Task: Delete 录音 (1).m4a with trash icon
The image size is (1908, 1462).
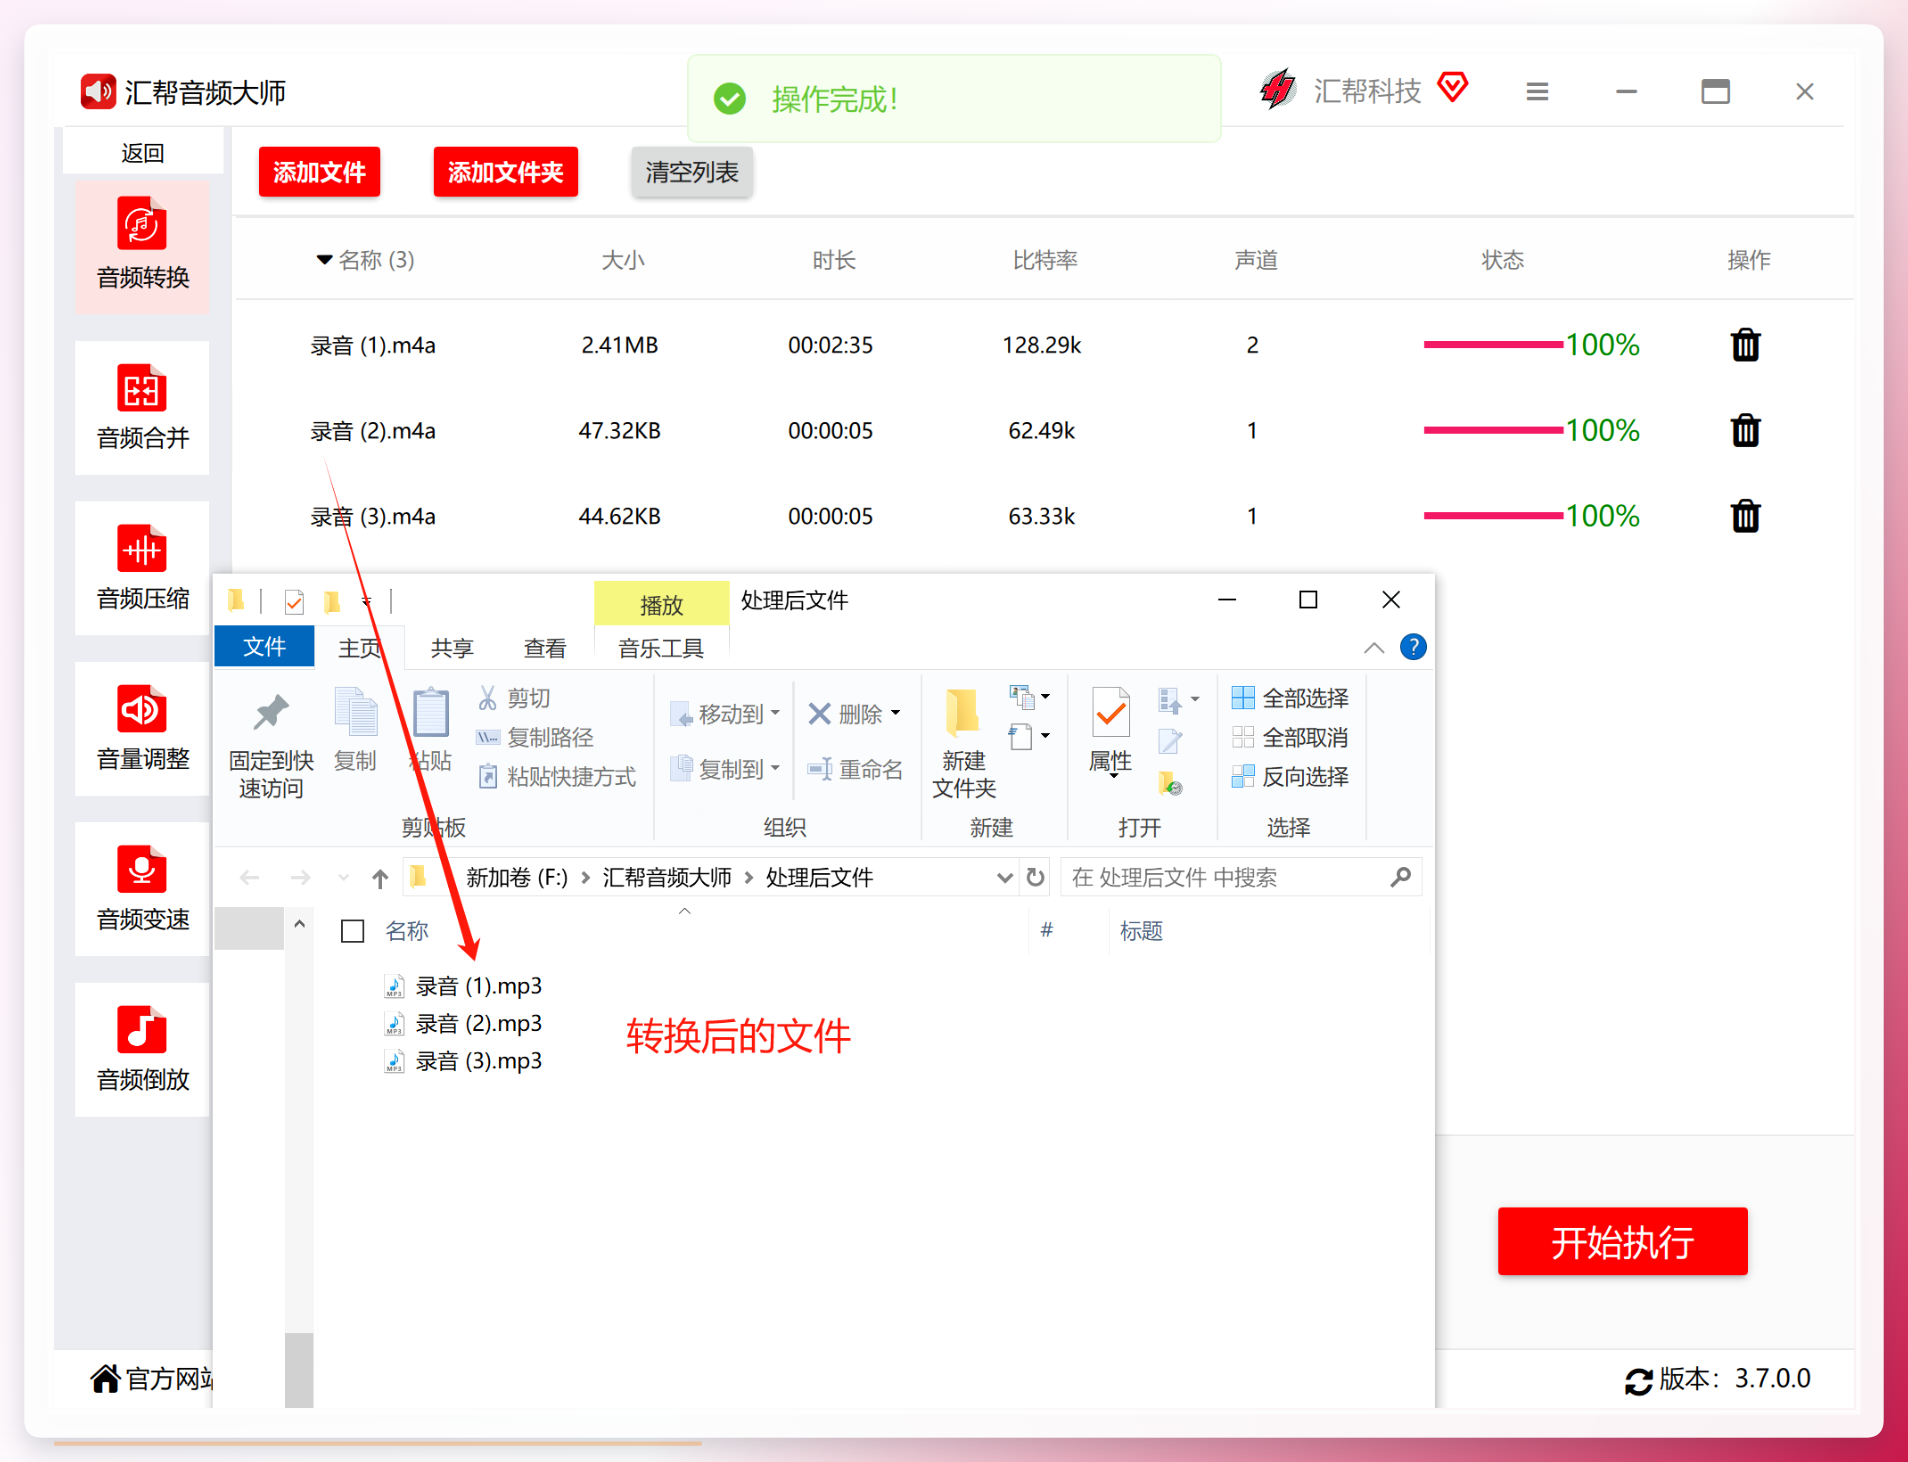Action: pyautogui.click(x=1745, y=345)
